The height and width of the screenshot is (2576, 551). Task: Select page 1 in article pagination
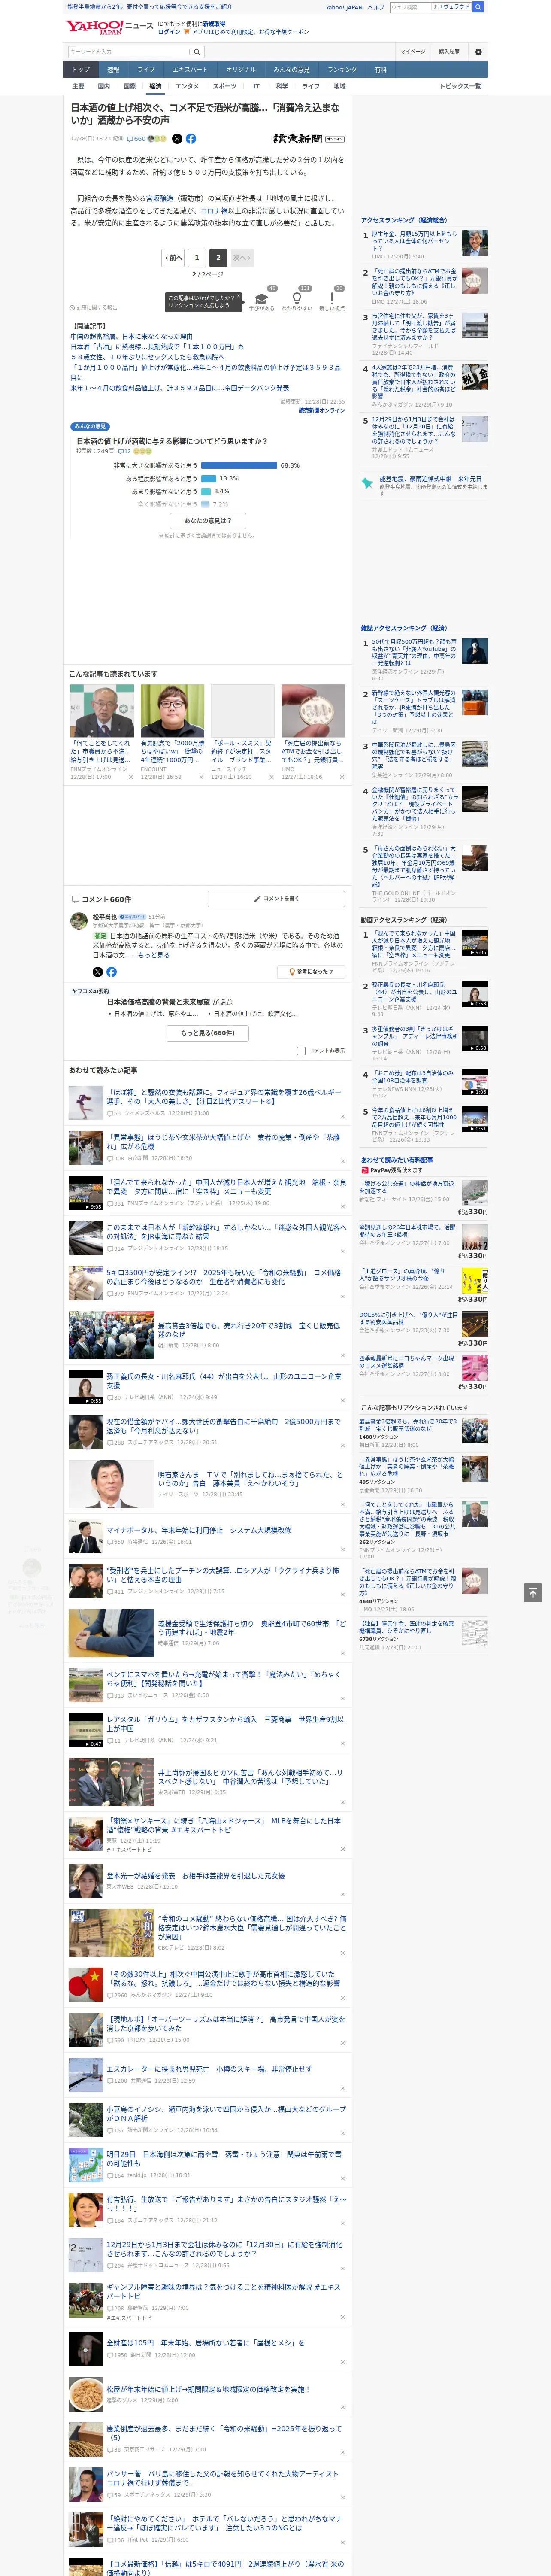coord(197,258)
